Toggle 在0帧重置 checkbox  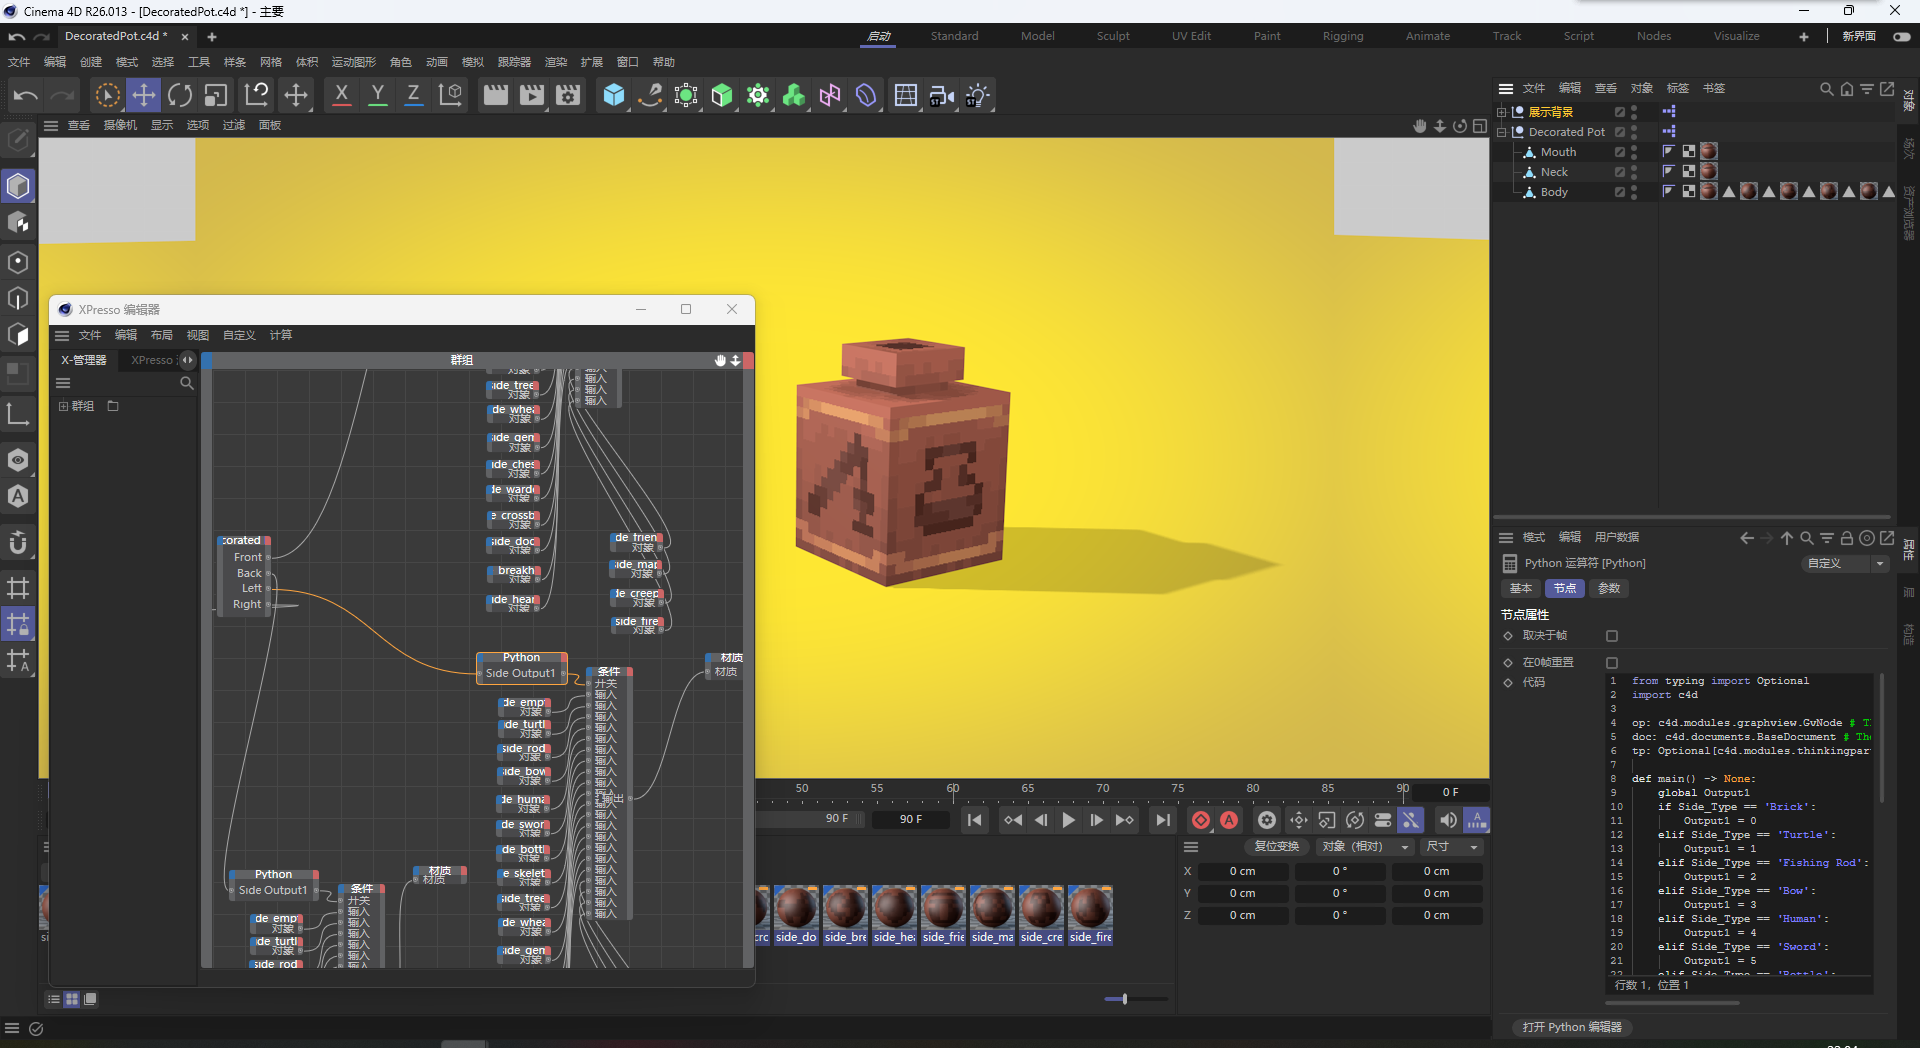[1612, 663]
